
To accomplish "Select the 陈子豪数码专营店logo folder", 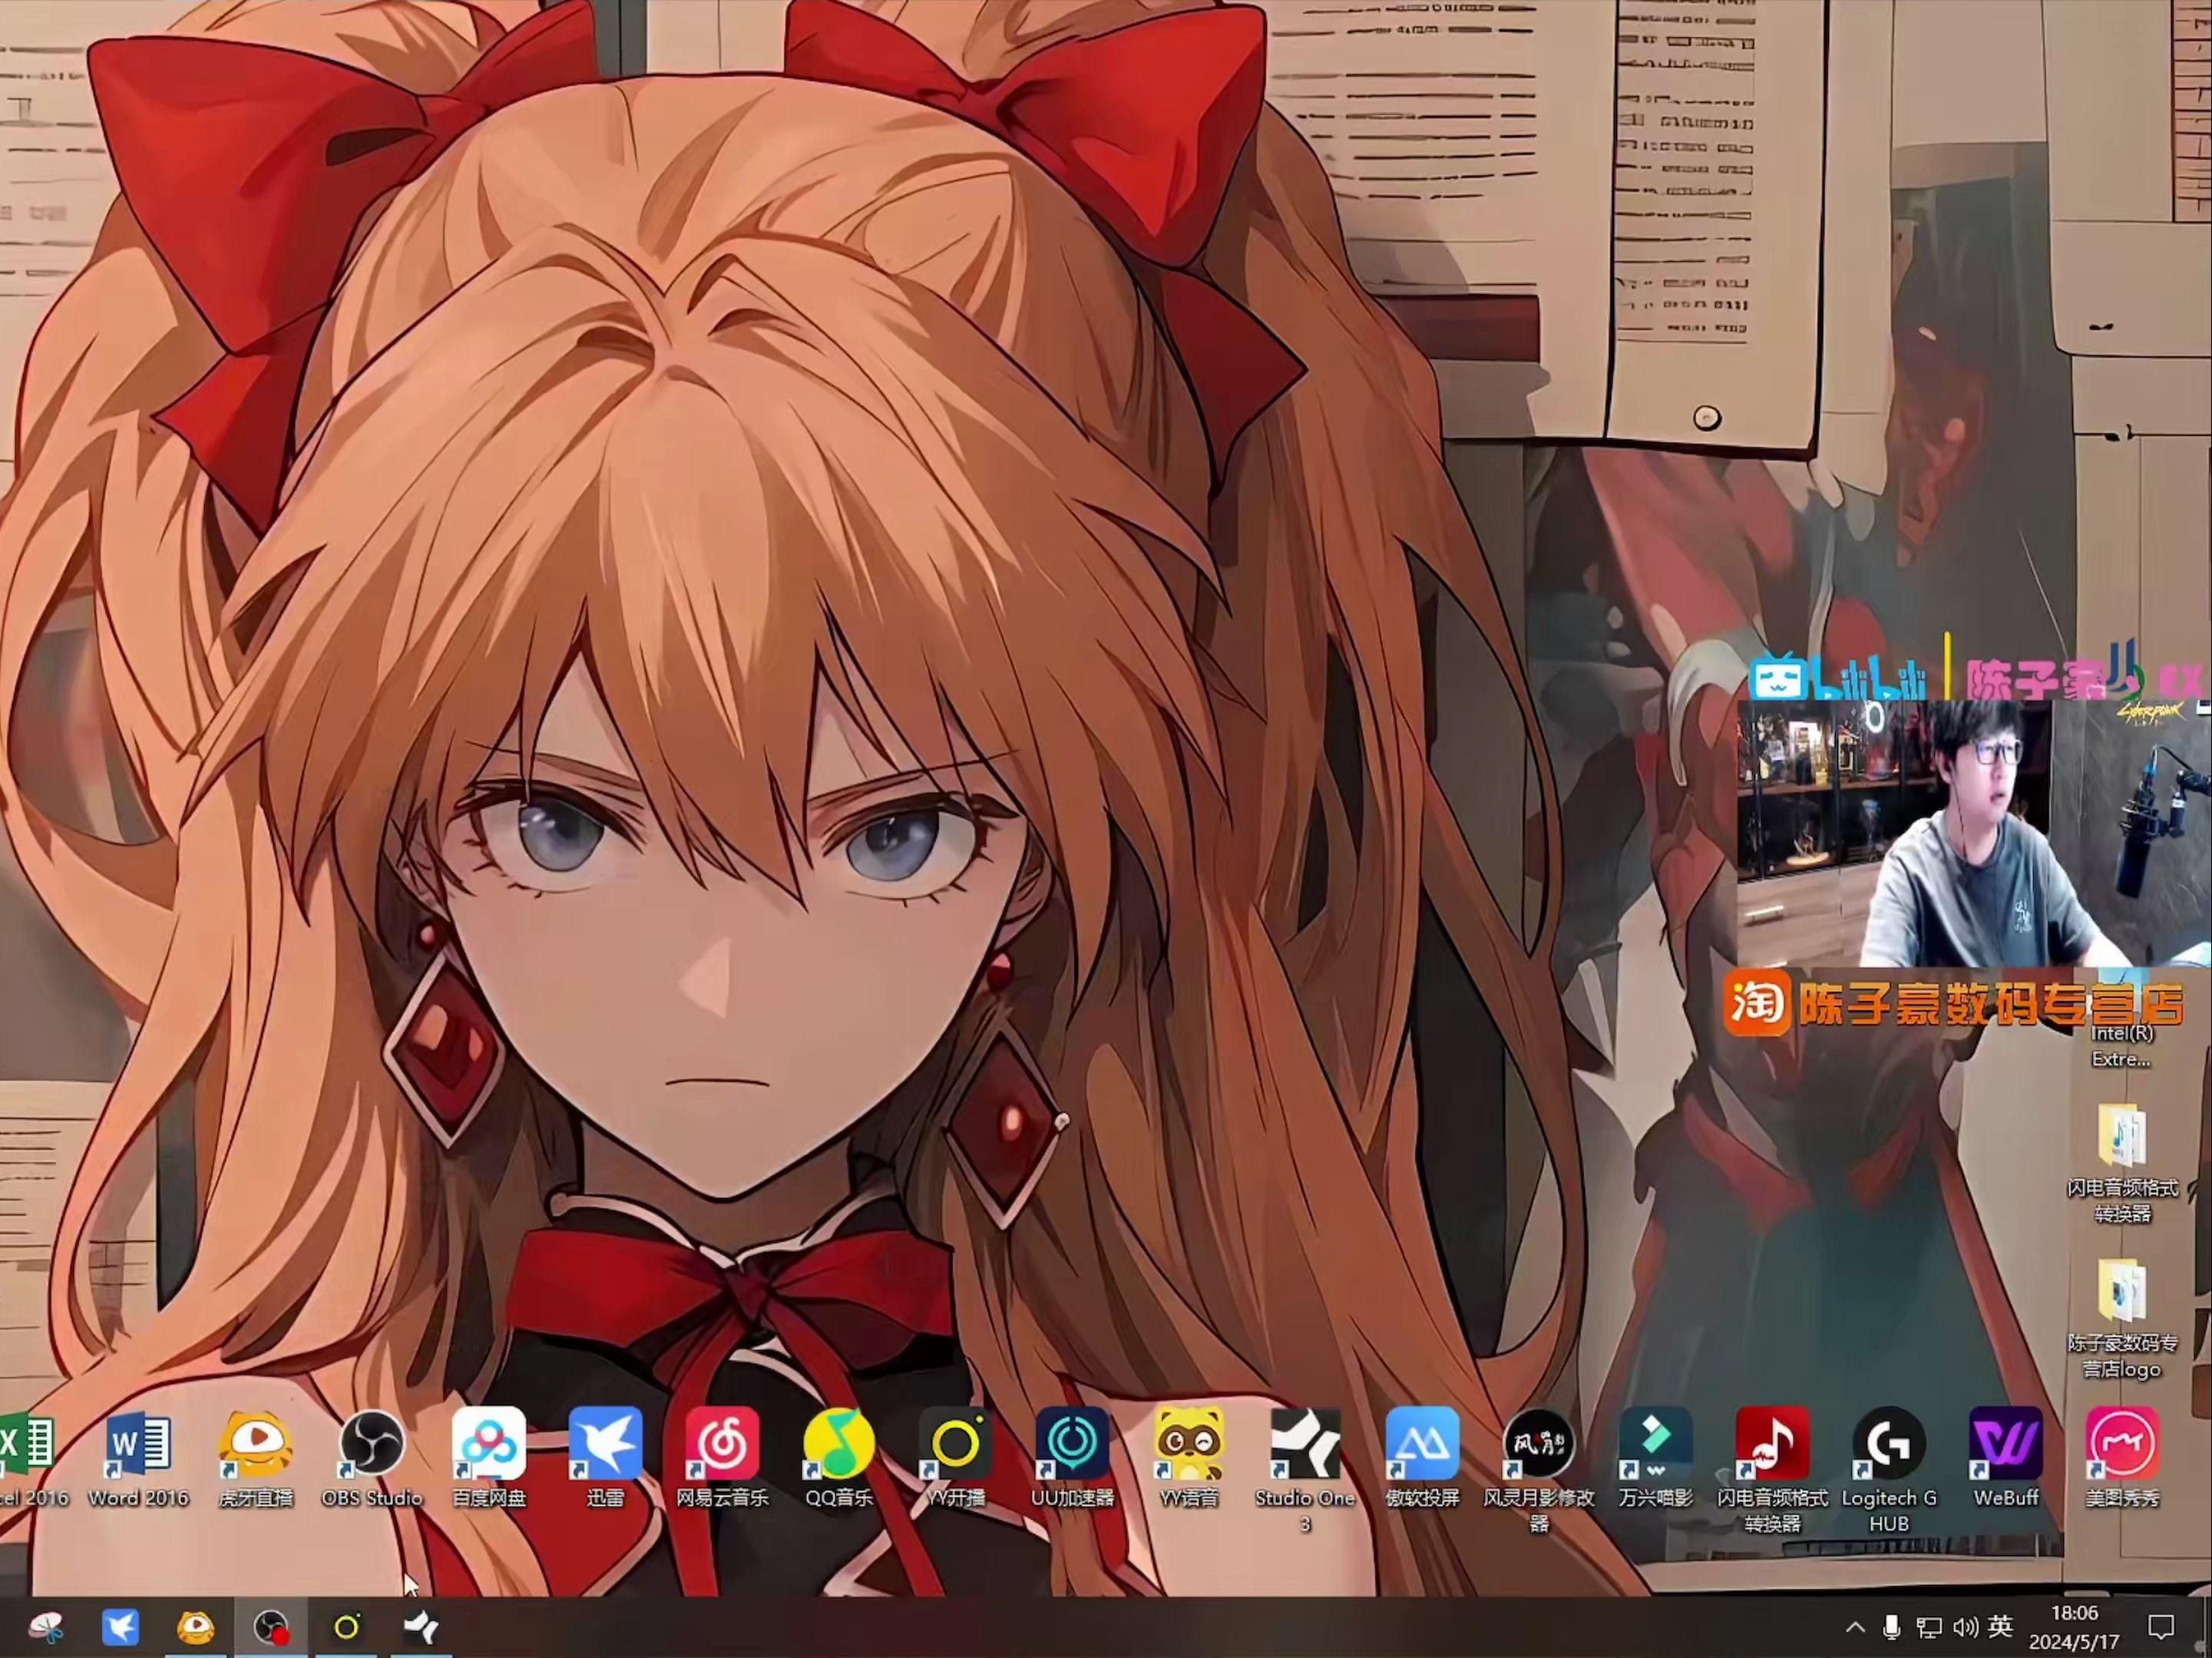I will 2122,1319.
